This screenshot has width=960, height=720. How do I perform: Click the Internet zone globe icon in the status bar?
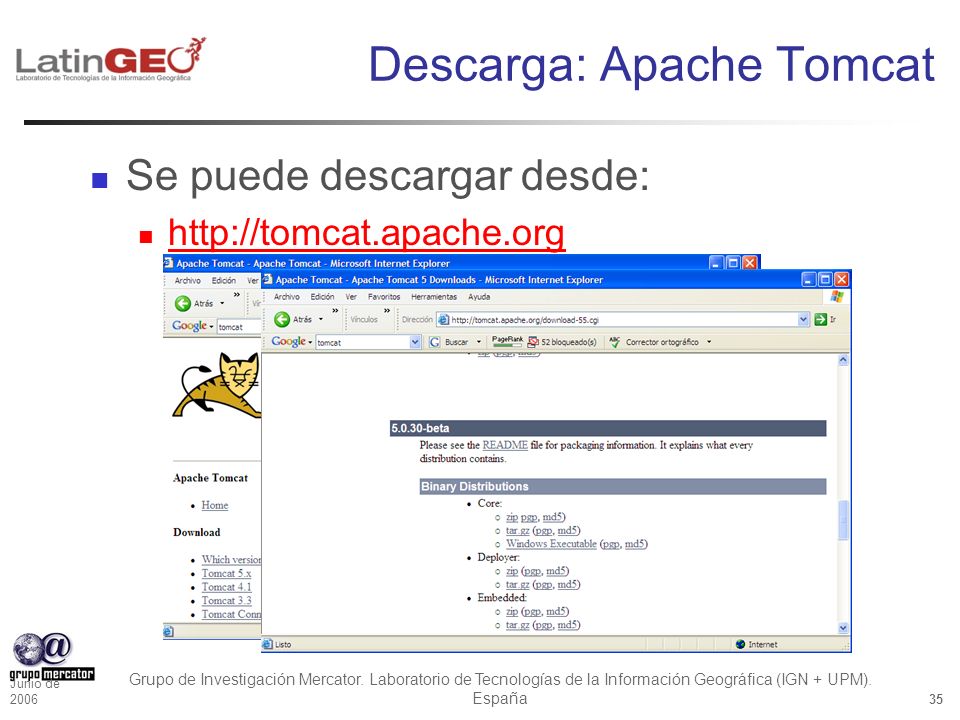coord(740,644)
